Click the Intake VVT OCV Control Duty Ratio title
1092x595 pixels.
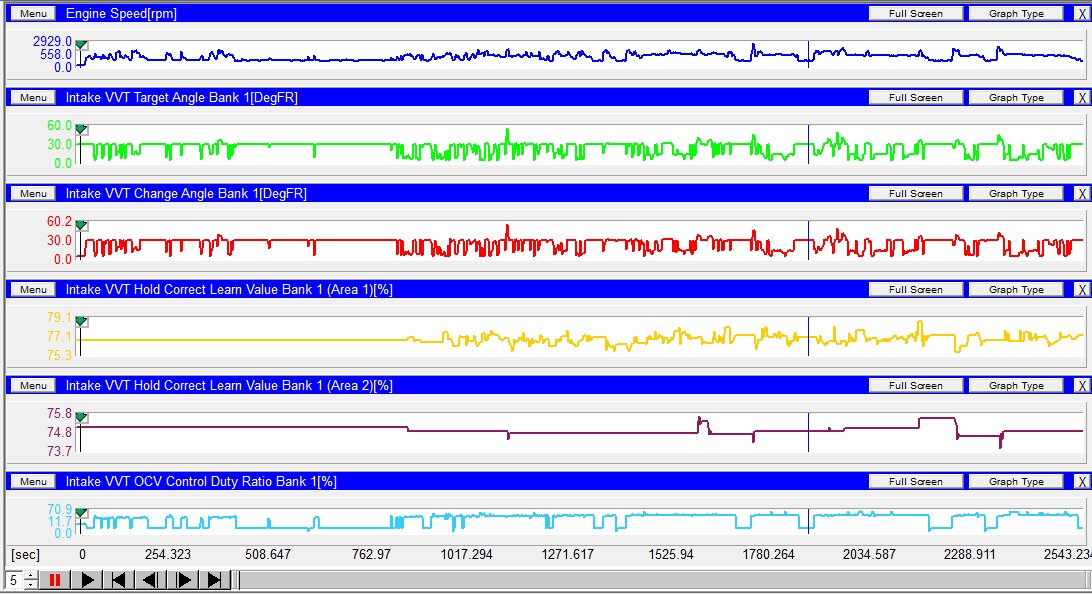(x=201, y=481)
